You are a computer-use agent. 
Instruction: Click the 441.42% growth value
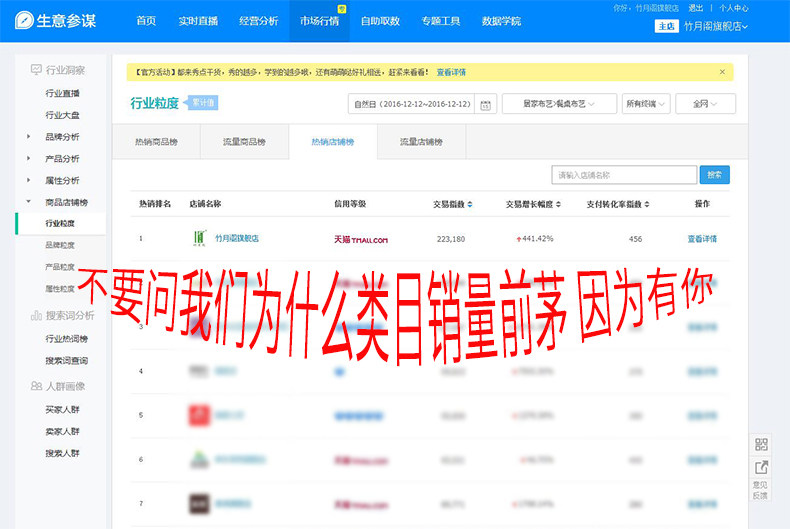535,238
